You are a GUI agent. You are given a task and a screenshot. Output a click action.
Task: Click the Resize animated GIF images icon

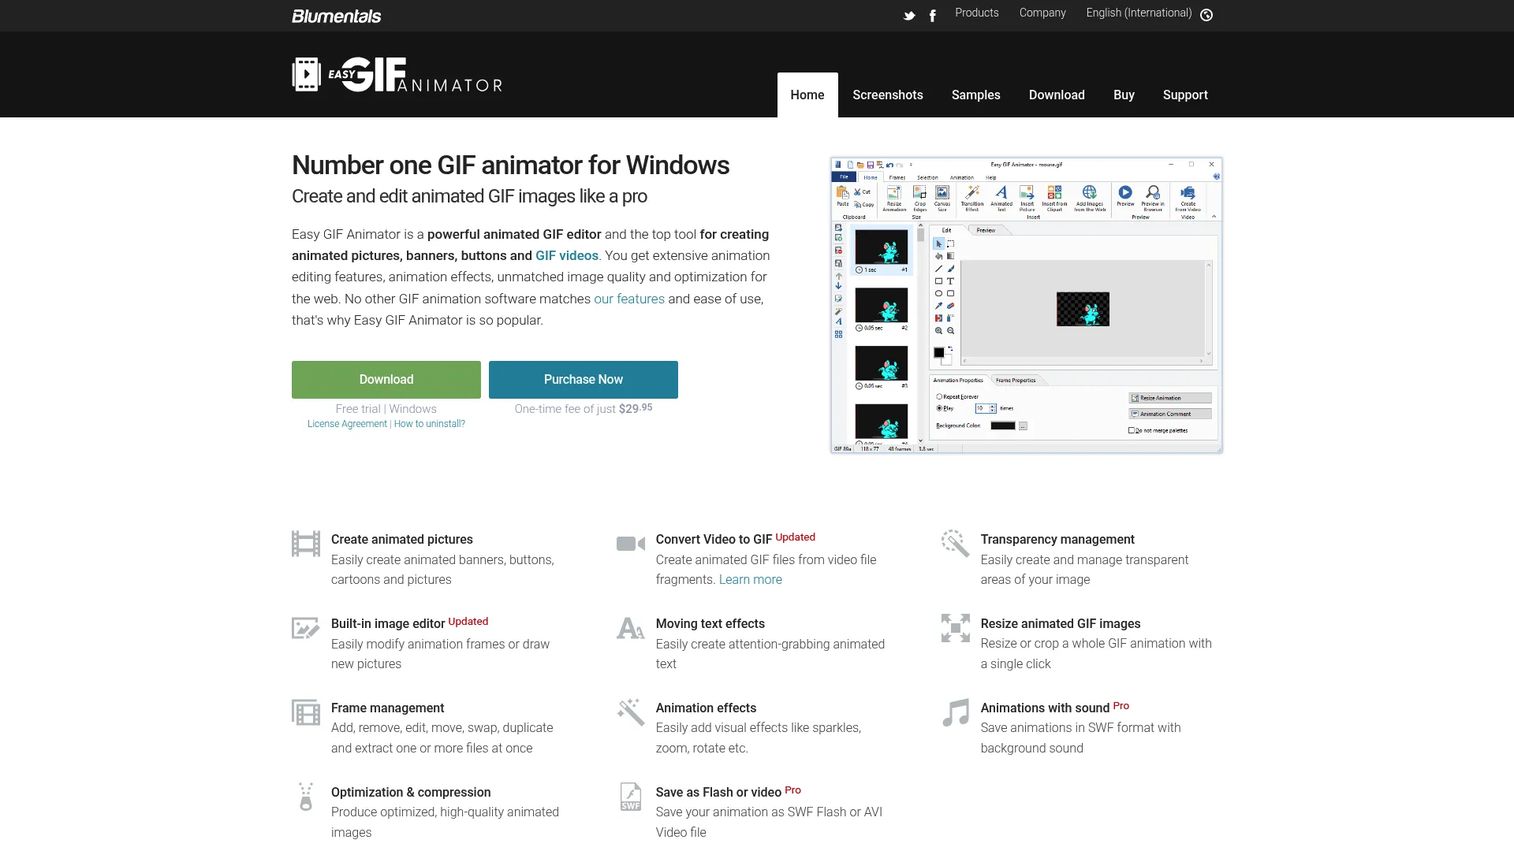pyautogui.click(x=955, y=628)
